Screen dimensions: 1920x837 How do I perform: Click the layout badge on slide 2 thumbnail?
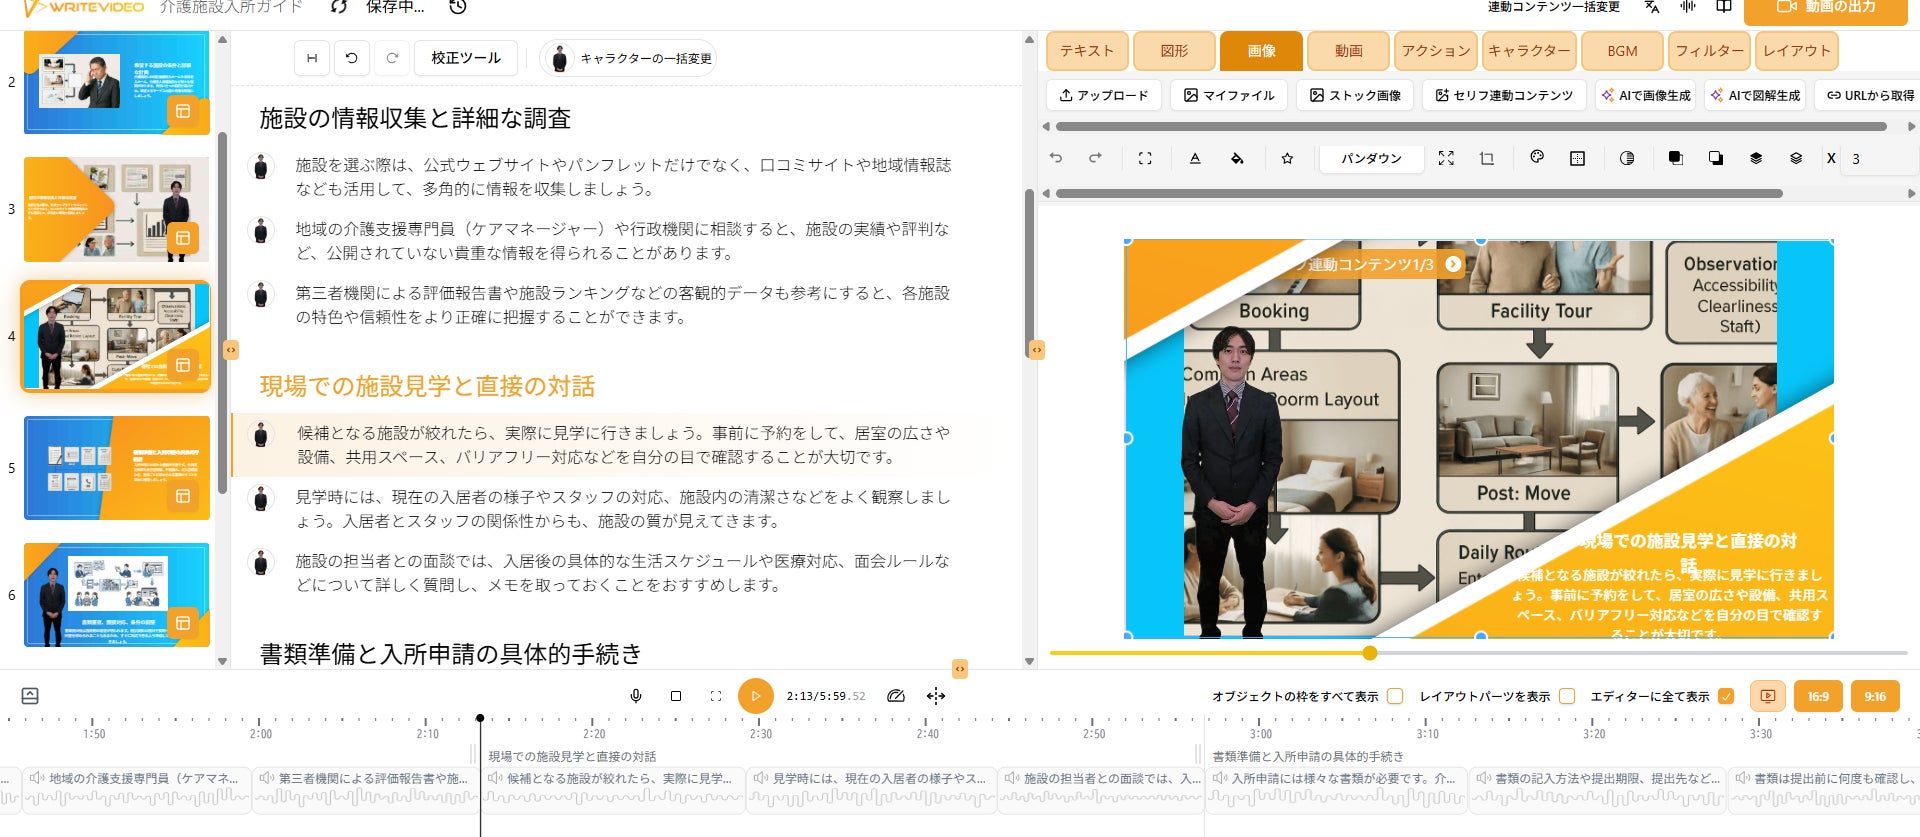point(183,112)
